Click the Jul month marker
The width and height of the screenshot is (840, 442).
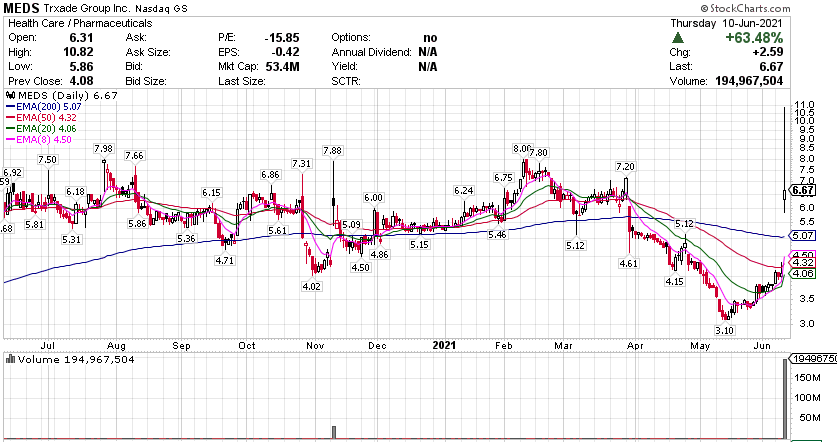(48, 346)
